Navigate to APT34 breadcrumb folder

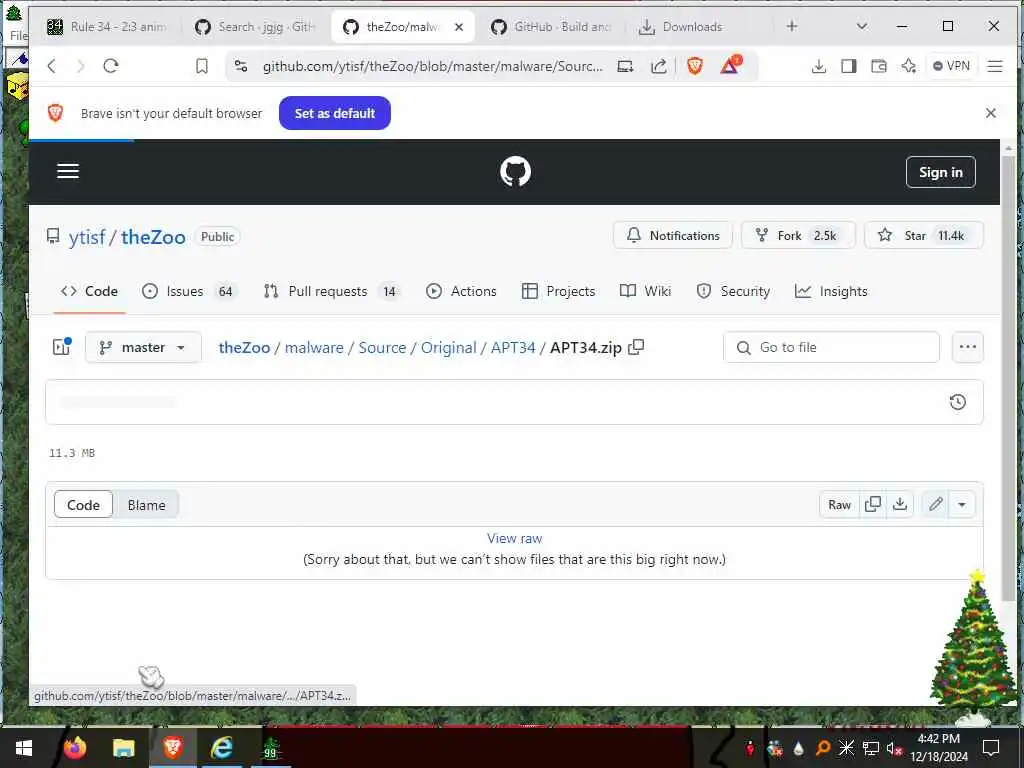[x=513, y=347]
